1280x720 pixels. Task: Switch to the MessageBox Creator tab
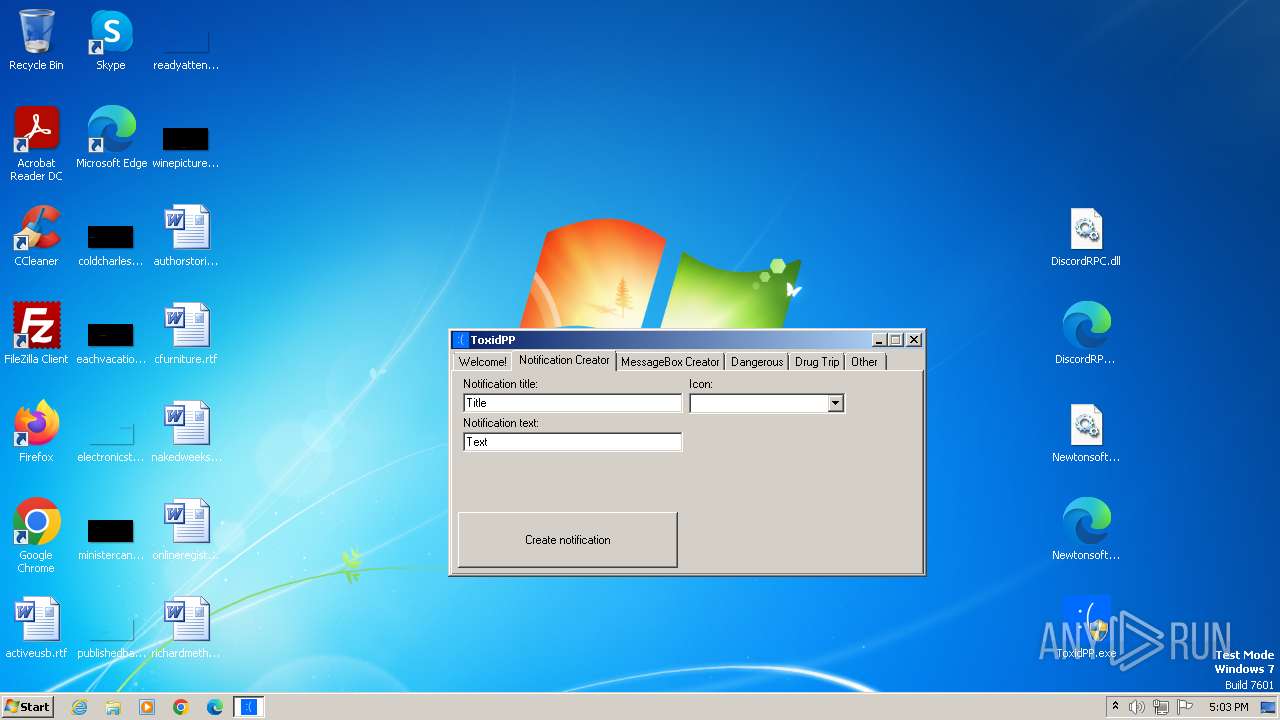tap(670, 362)
